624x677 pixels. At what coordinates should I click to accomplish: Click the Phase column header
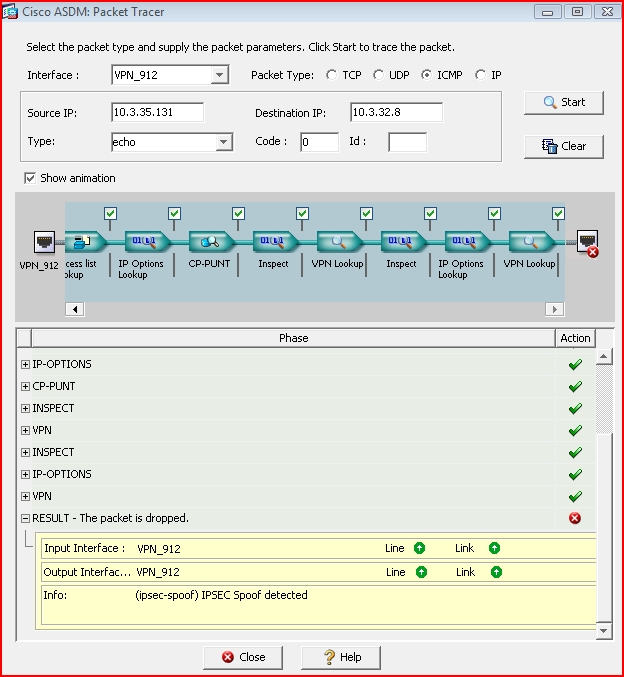pyautogui.click(x=293, y=338)
